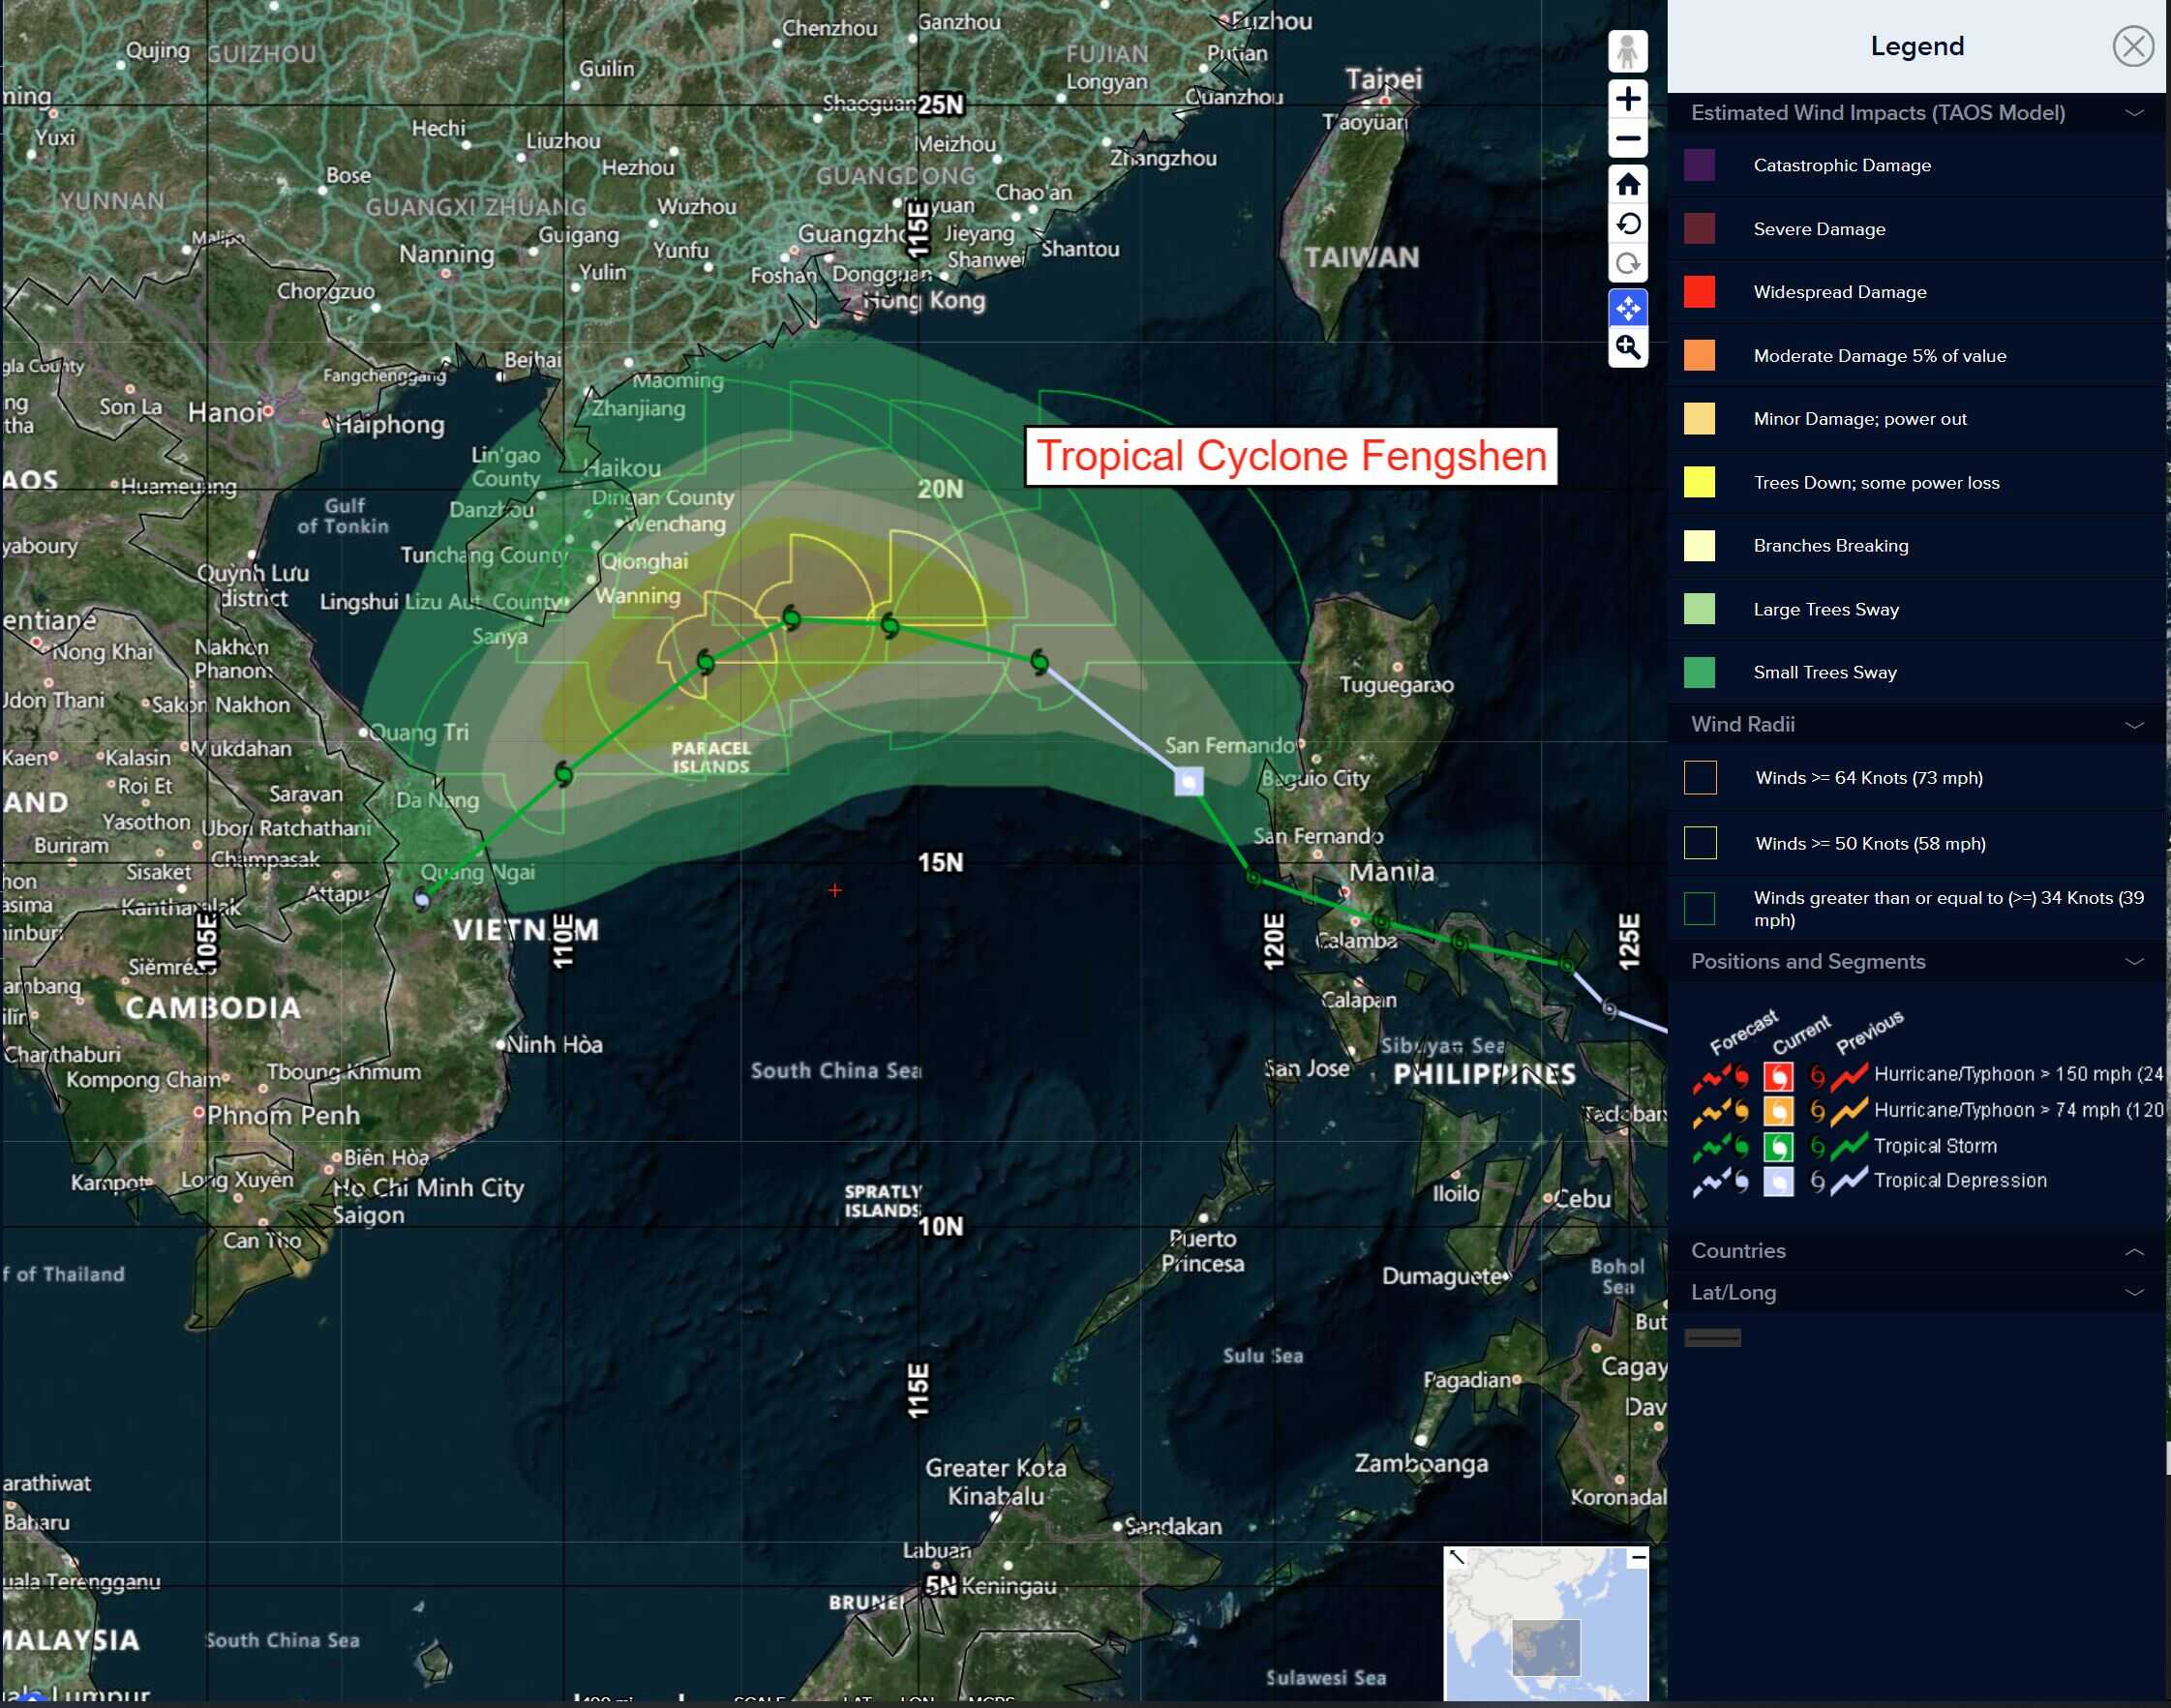Image resolution: width=2171 pixels, height=1708 pixels.
Task: Click the red Widespread Damage swatch
Action: (1698, 292)
